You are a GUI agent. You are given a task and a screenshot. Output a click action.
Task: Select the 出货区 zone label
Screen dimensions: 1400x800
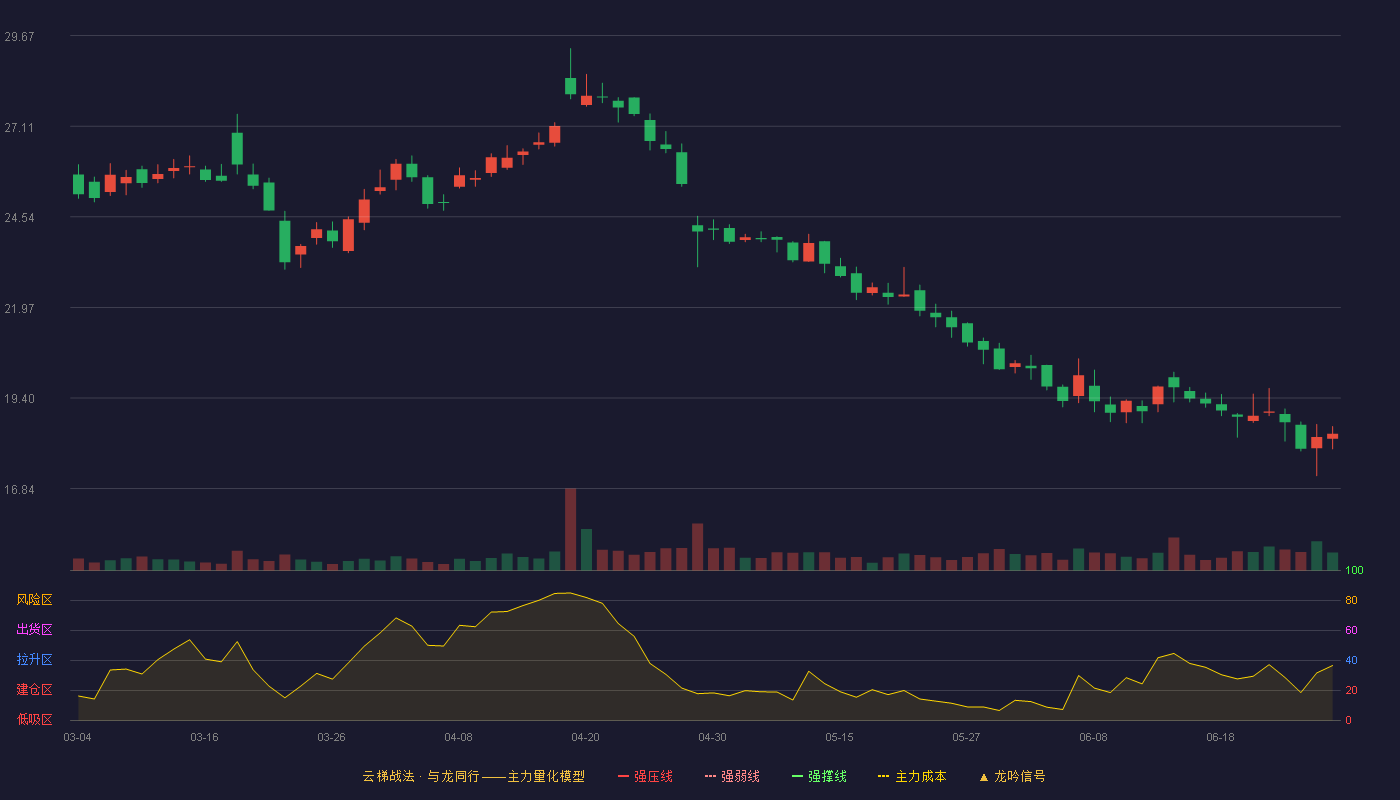[x=35, y=630]
